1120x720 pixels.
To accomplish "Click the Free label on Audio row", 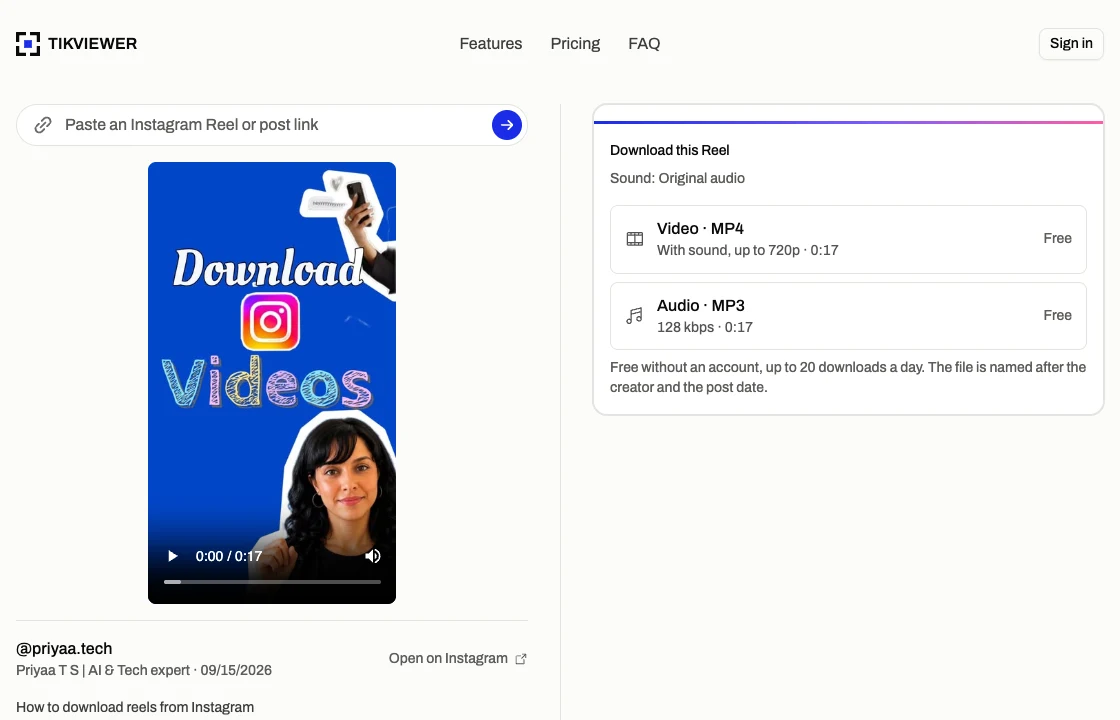I will [1057, 316].
